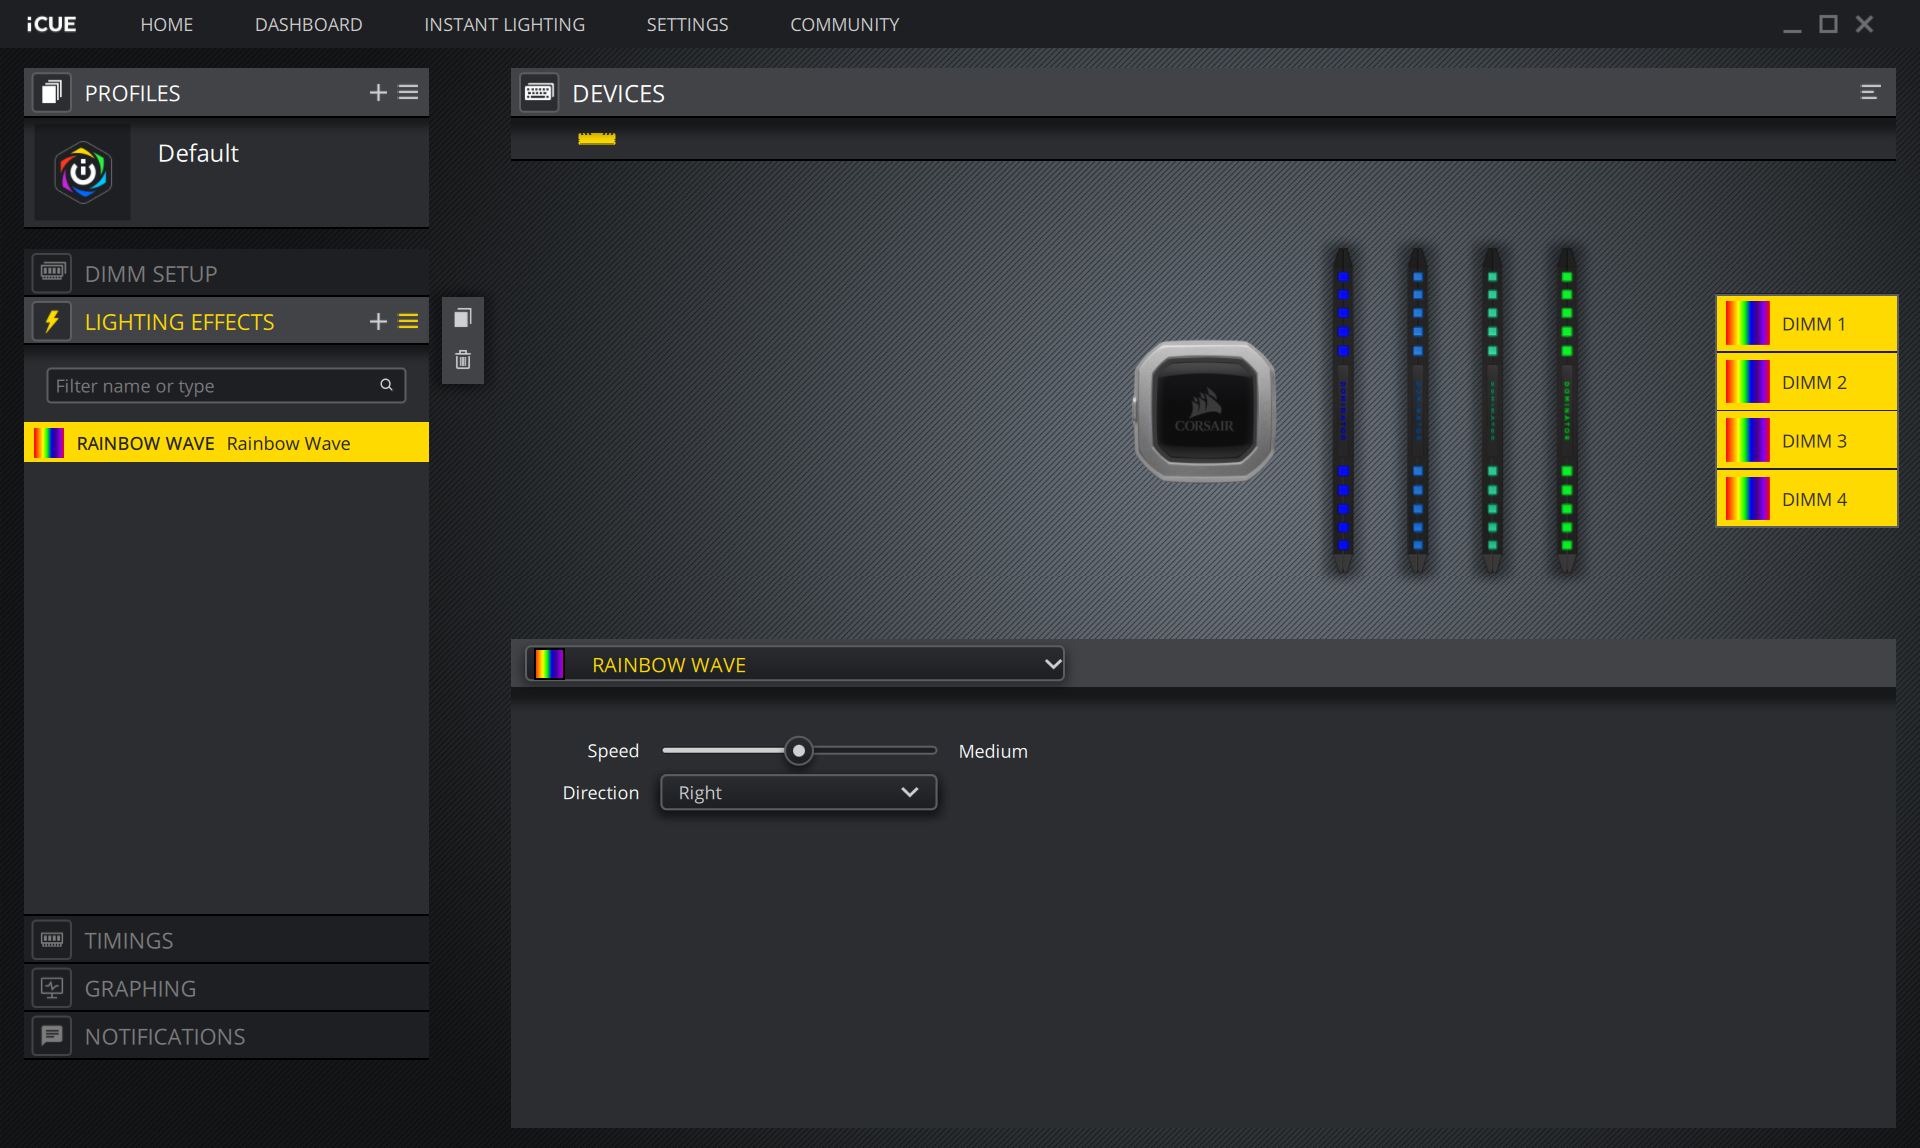Add a new lighting effect
The image size is (1920, 1148).
pyautogui.click(x=378, y=322)
